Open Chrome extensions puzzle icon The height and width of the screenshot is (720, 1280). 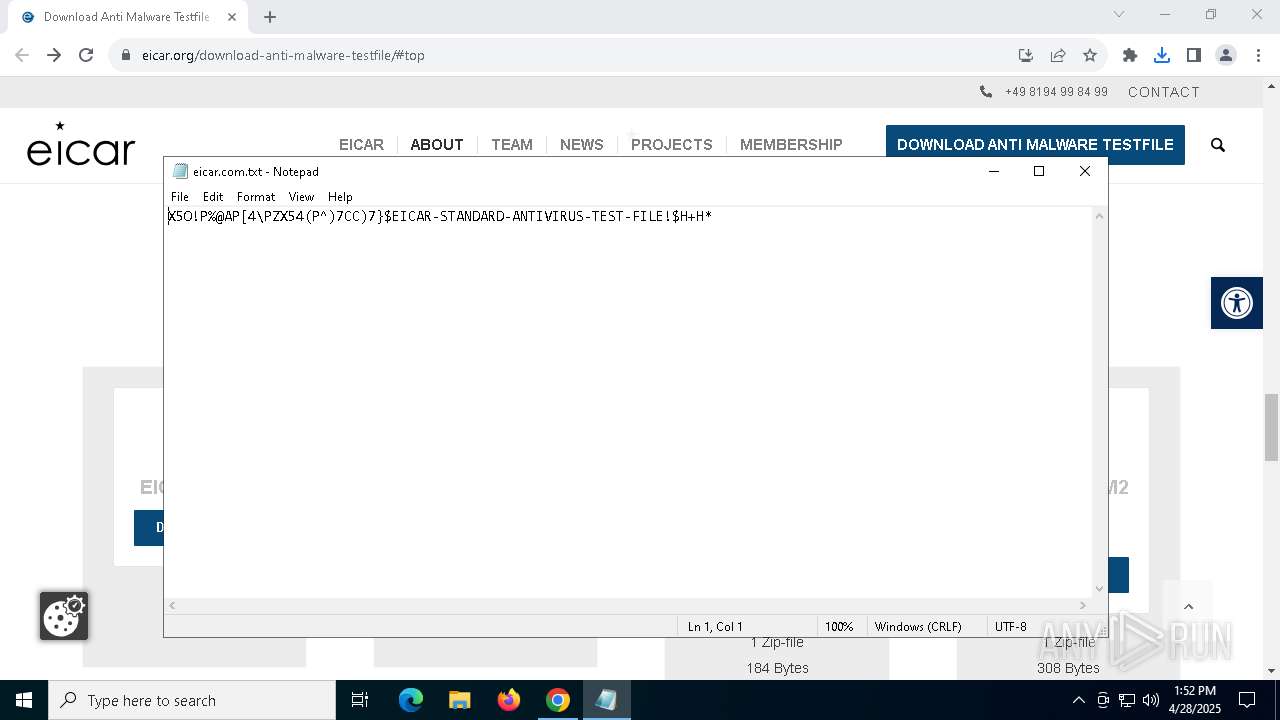[x=1130, y=55]
